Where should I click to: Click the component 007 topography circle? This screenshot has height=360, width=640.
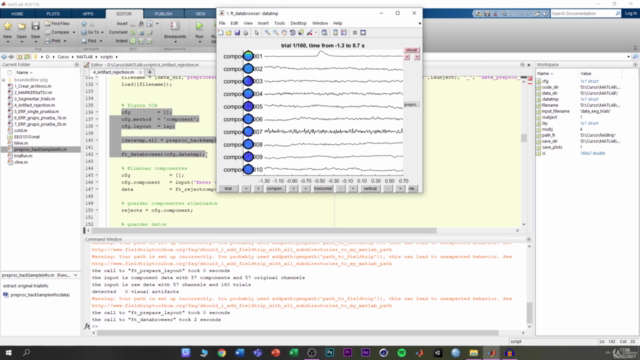pyautogui.click(x=248, y=131)
